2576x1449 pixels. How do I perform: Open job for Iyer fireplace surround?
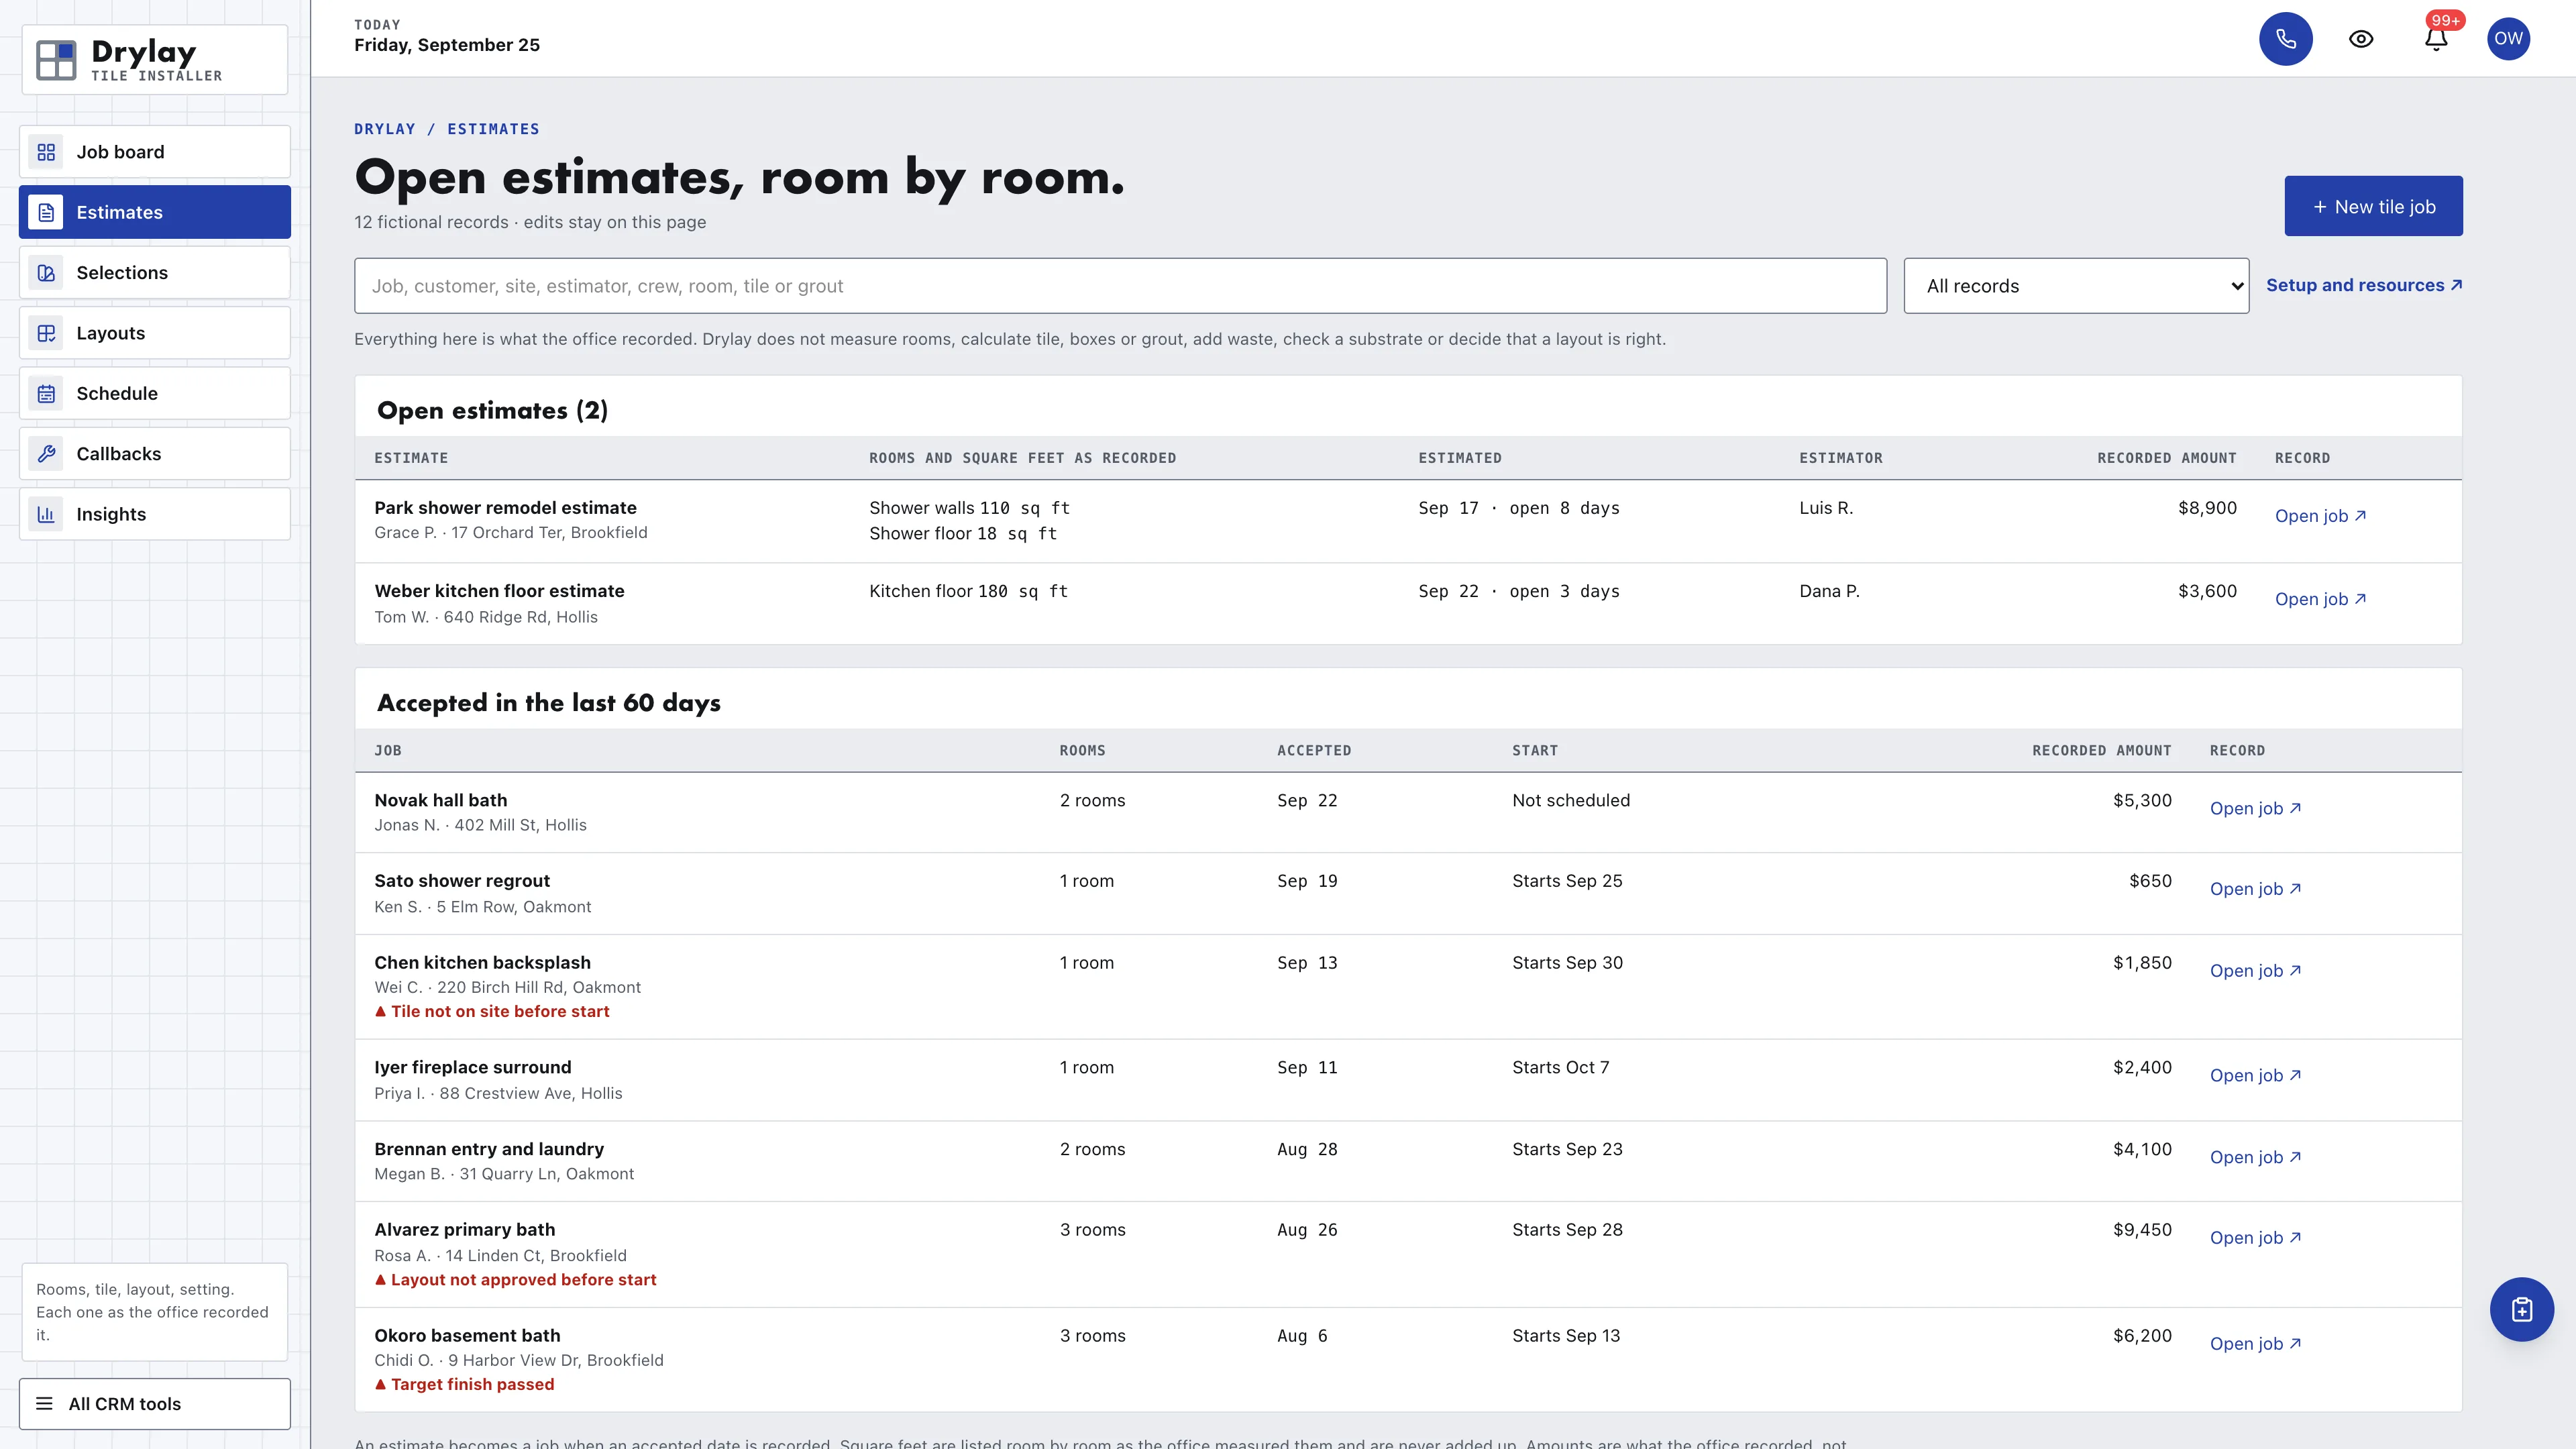[x=2255, y=1076]
